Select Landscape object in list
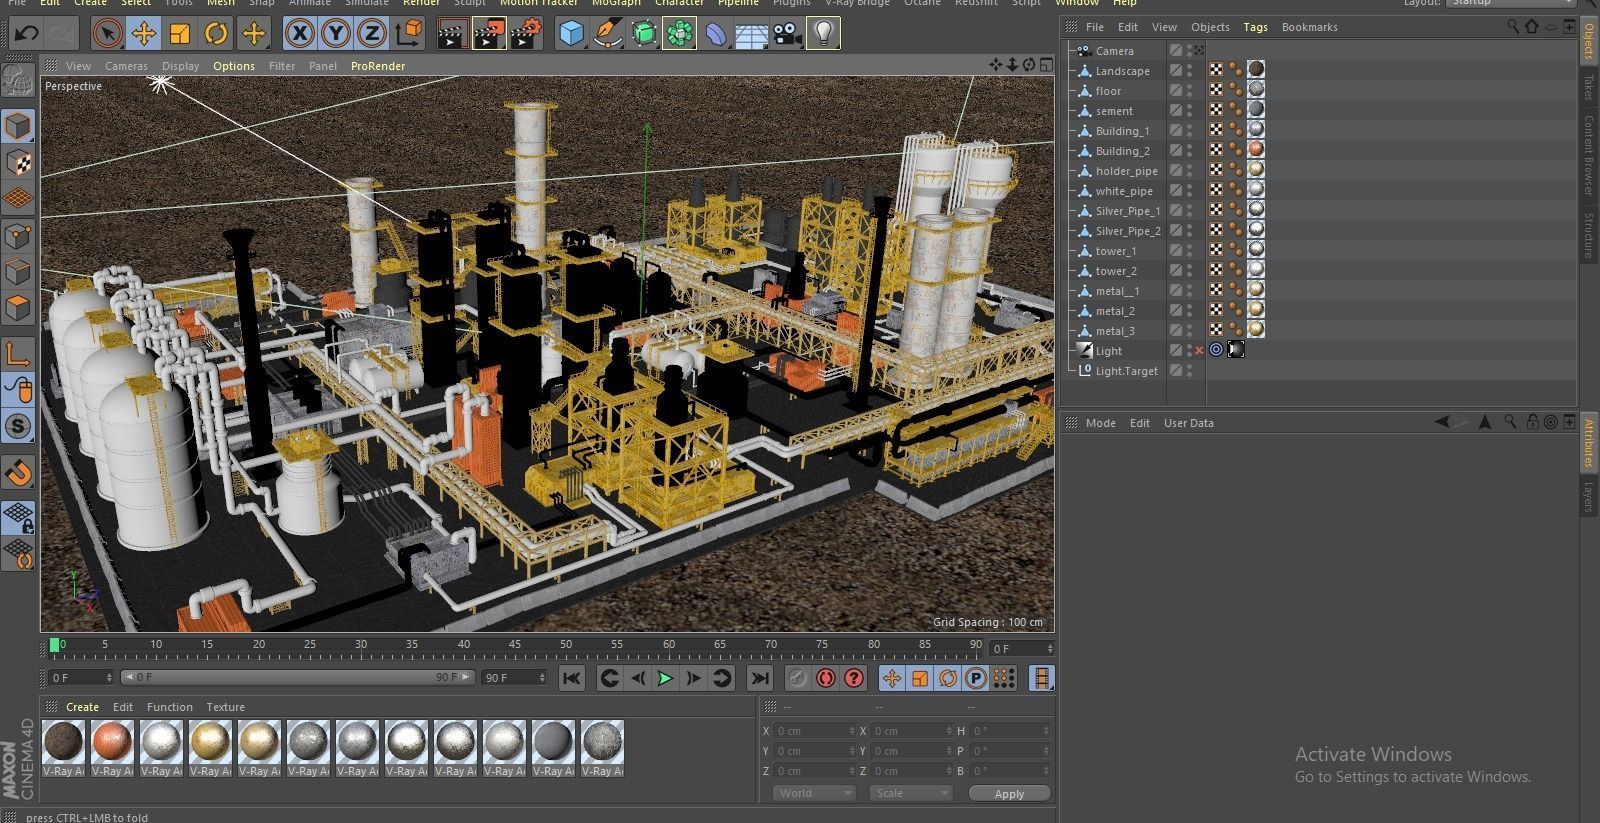 (x=1122, y=71)
